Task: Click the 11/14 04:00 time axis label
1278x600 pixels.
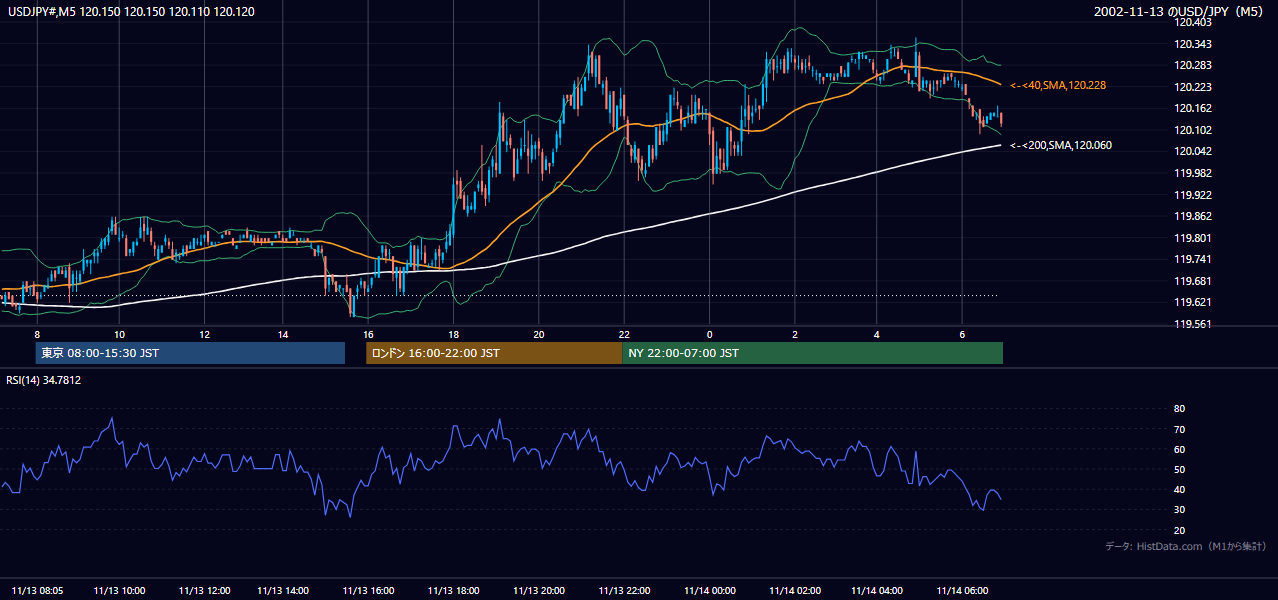Action: (x=877, y=590)
